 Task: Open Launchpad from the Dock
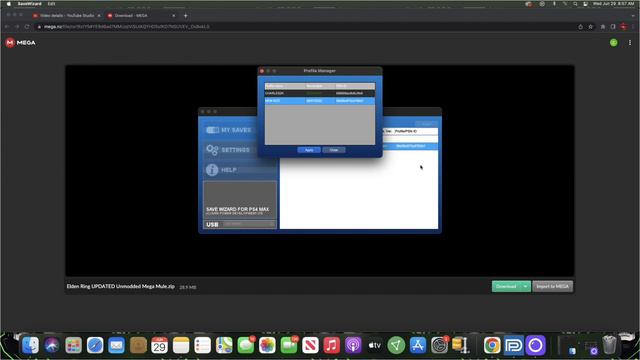point(73,345)
